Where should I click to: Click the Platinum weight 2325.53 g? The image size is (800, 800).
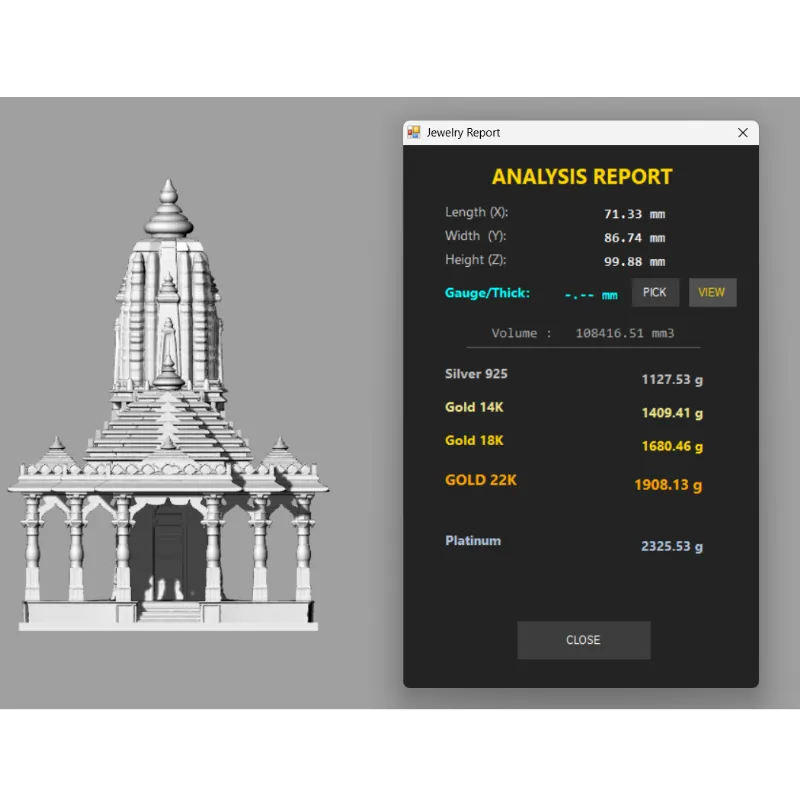point(671,547)
